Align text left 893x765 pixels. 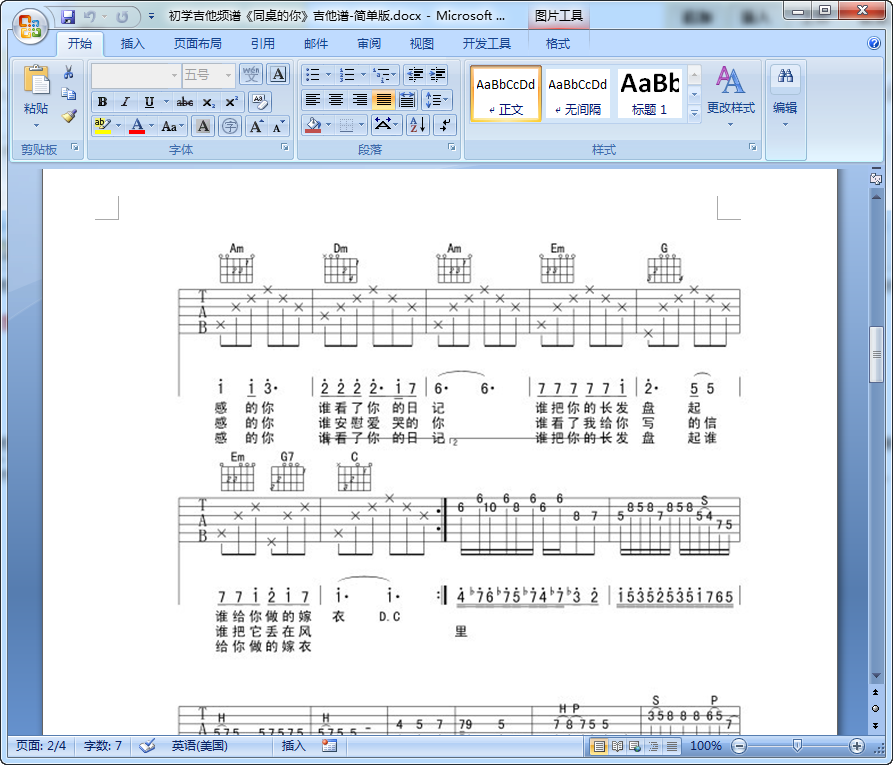tap(312, 100)
